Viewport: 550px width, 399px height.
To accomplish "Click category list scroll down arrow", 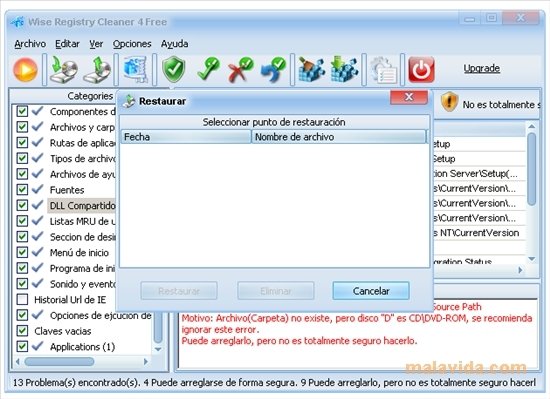I will (158, 349).
